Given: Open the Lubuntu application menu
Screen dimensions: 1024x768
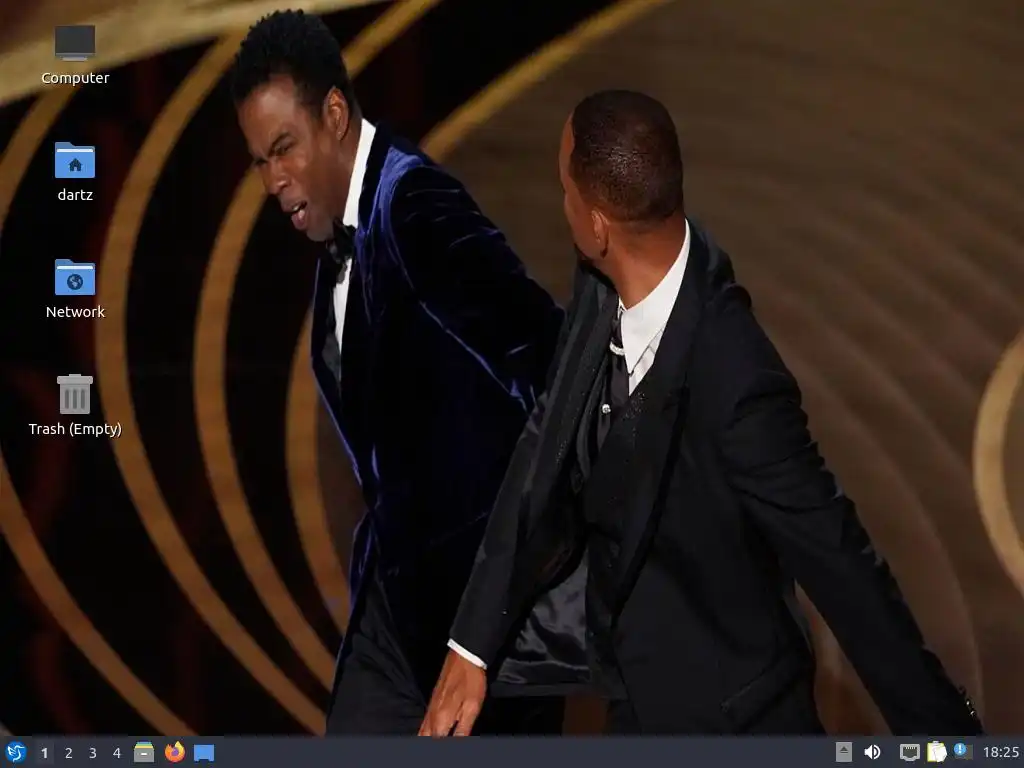Looking at the screenshot, I should pos(16,752).
